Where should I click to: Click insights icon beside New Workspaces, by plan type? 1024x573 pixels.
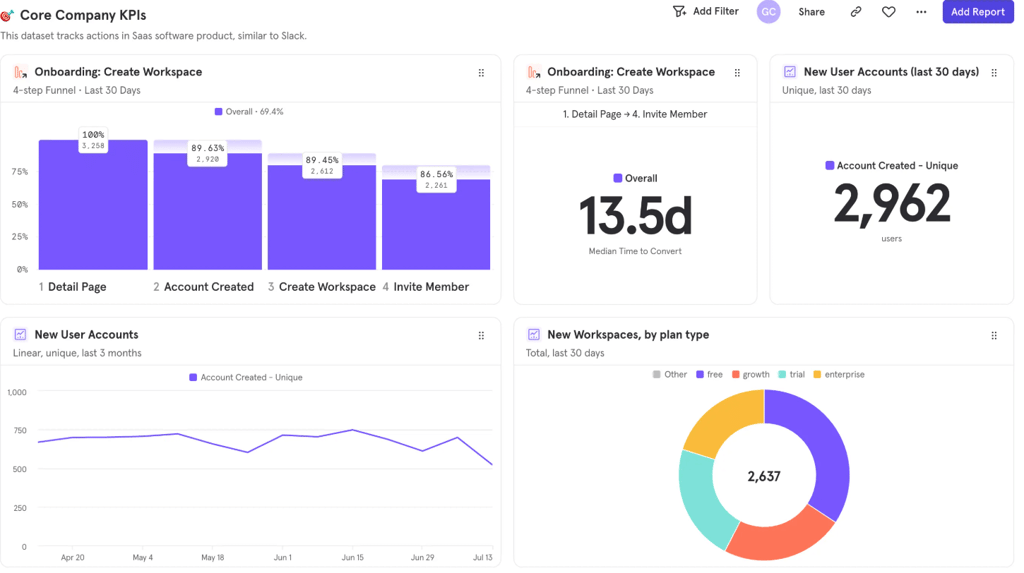pos(534,335)
